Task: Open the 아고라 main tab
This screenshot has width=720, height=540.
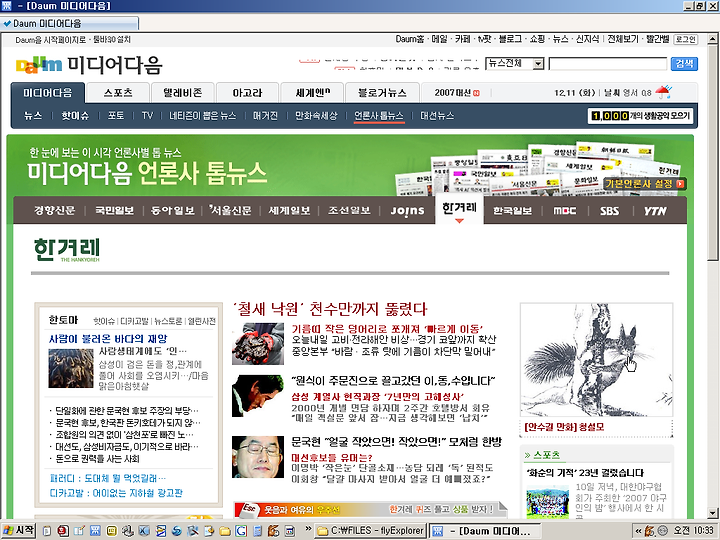Action: [247, 93]
